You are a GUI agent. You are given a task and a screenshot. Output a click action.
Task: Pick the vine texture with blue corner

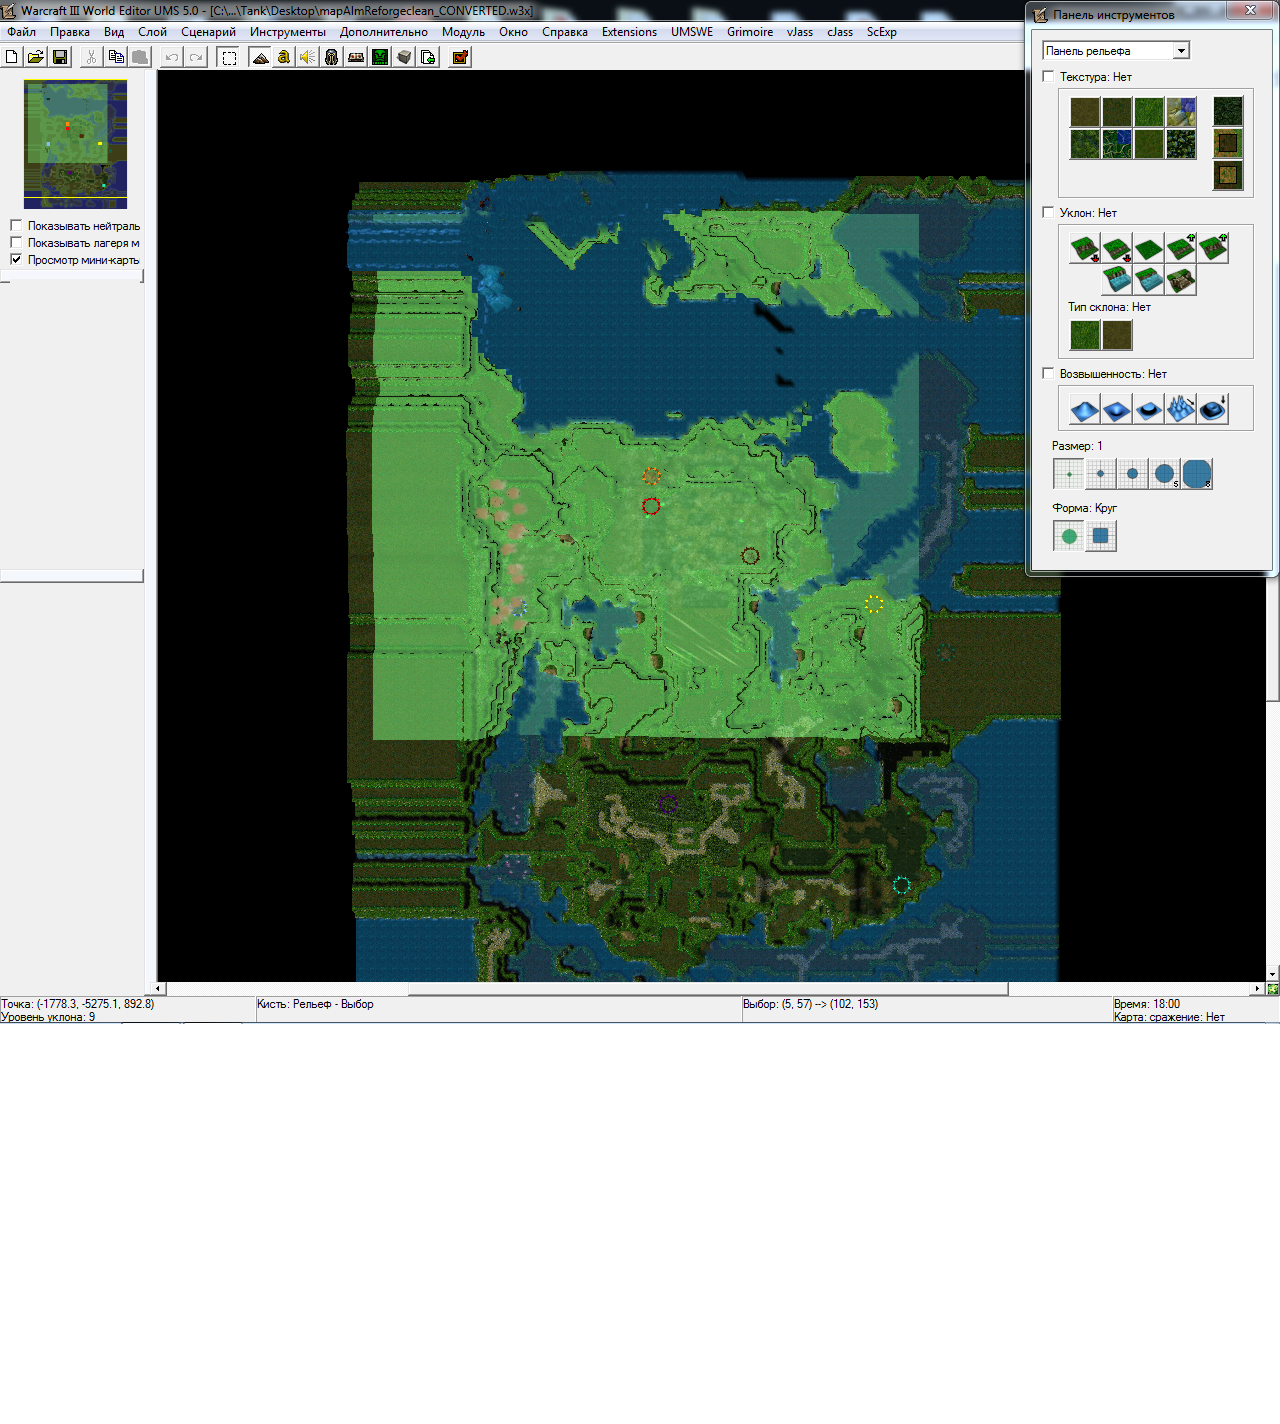pos(1117,144)
